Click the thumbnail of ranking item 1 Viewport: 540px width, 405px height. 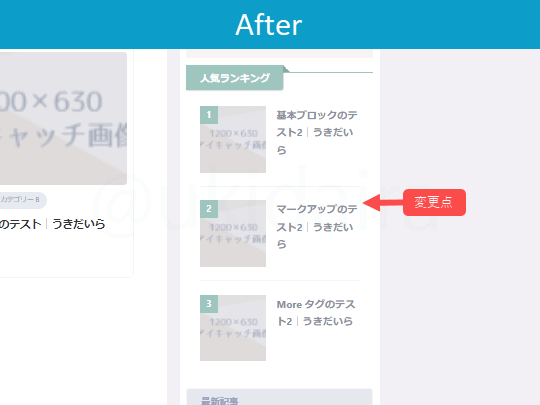coord(233,139)
